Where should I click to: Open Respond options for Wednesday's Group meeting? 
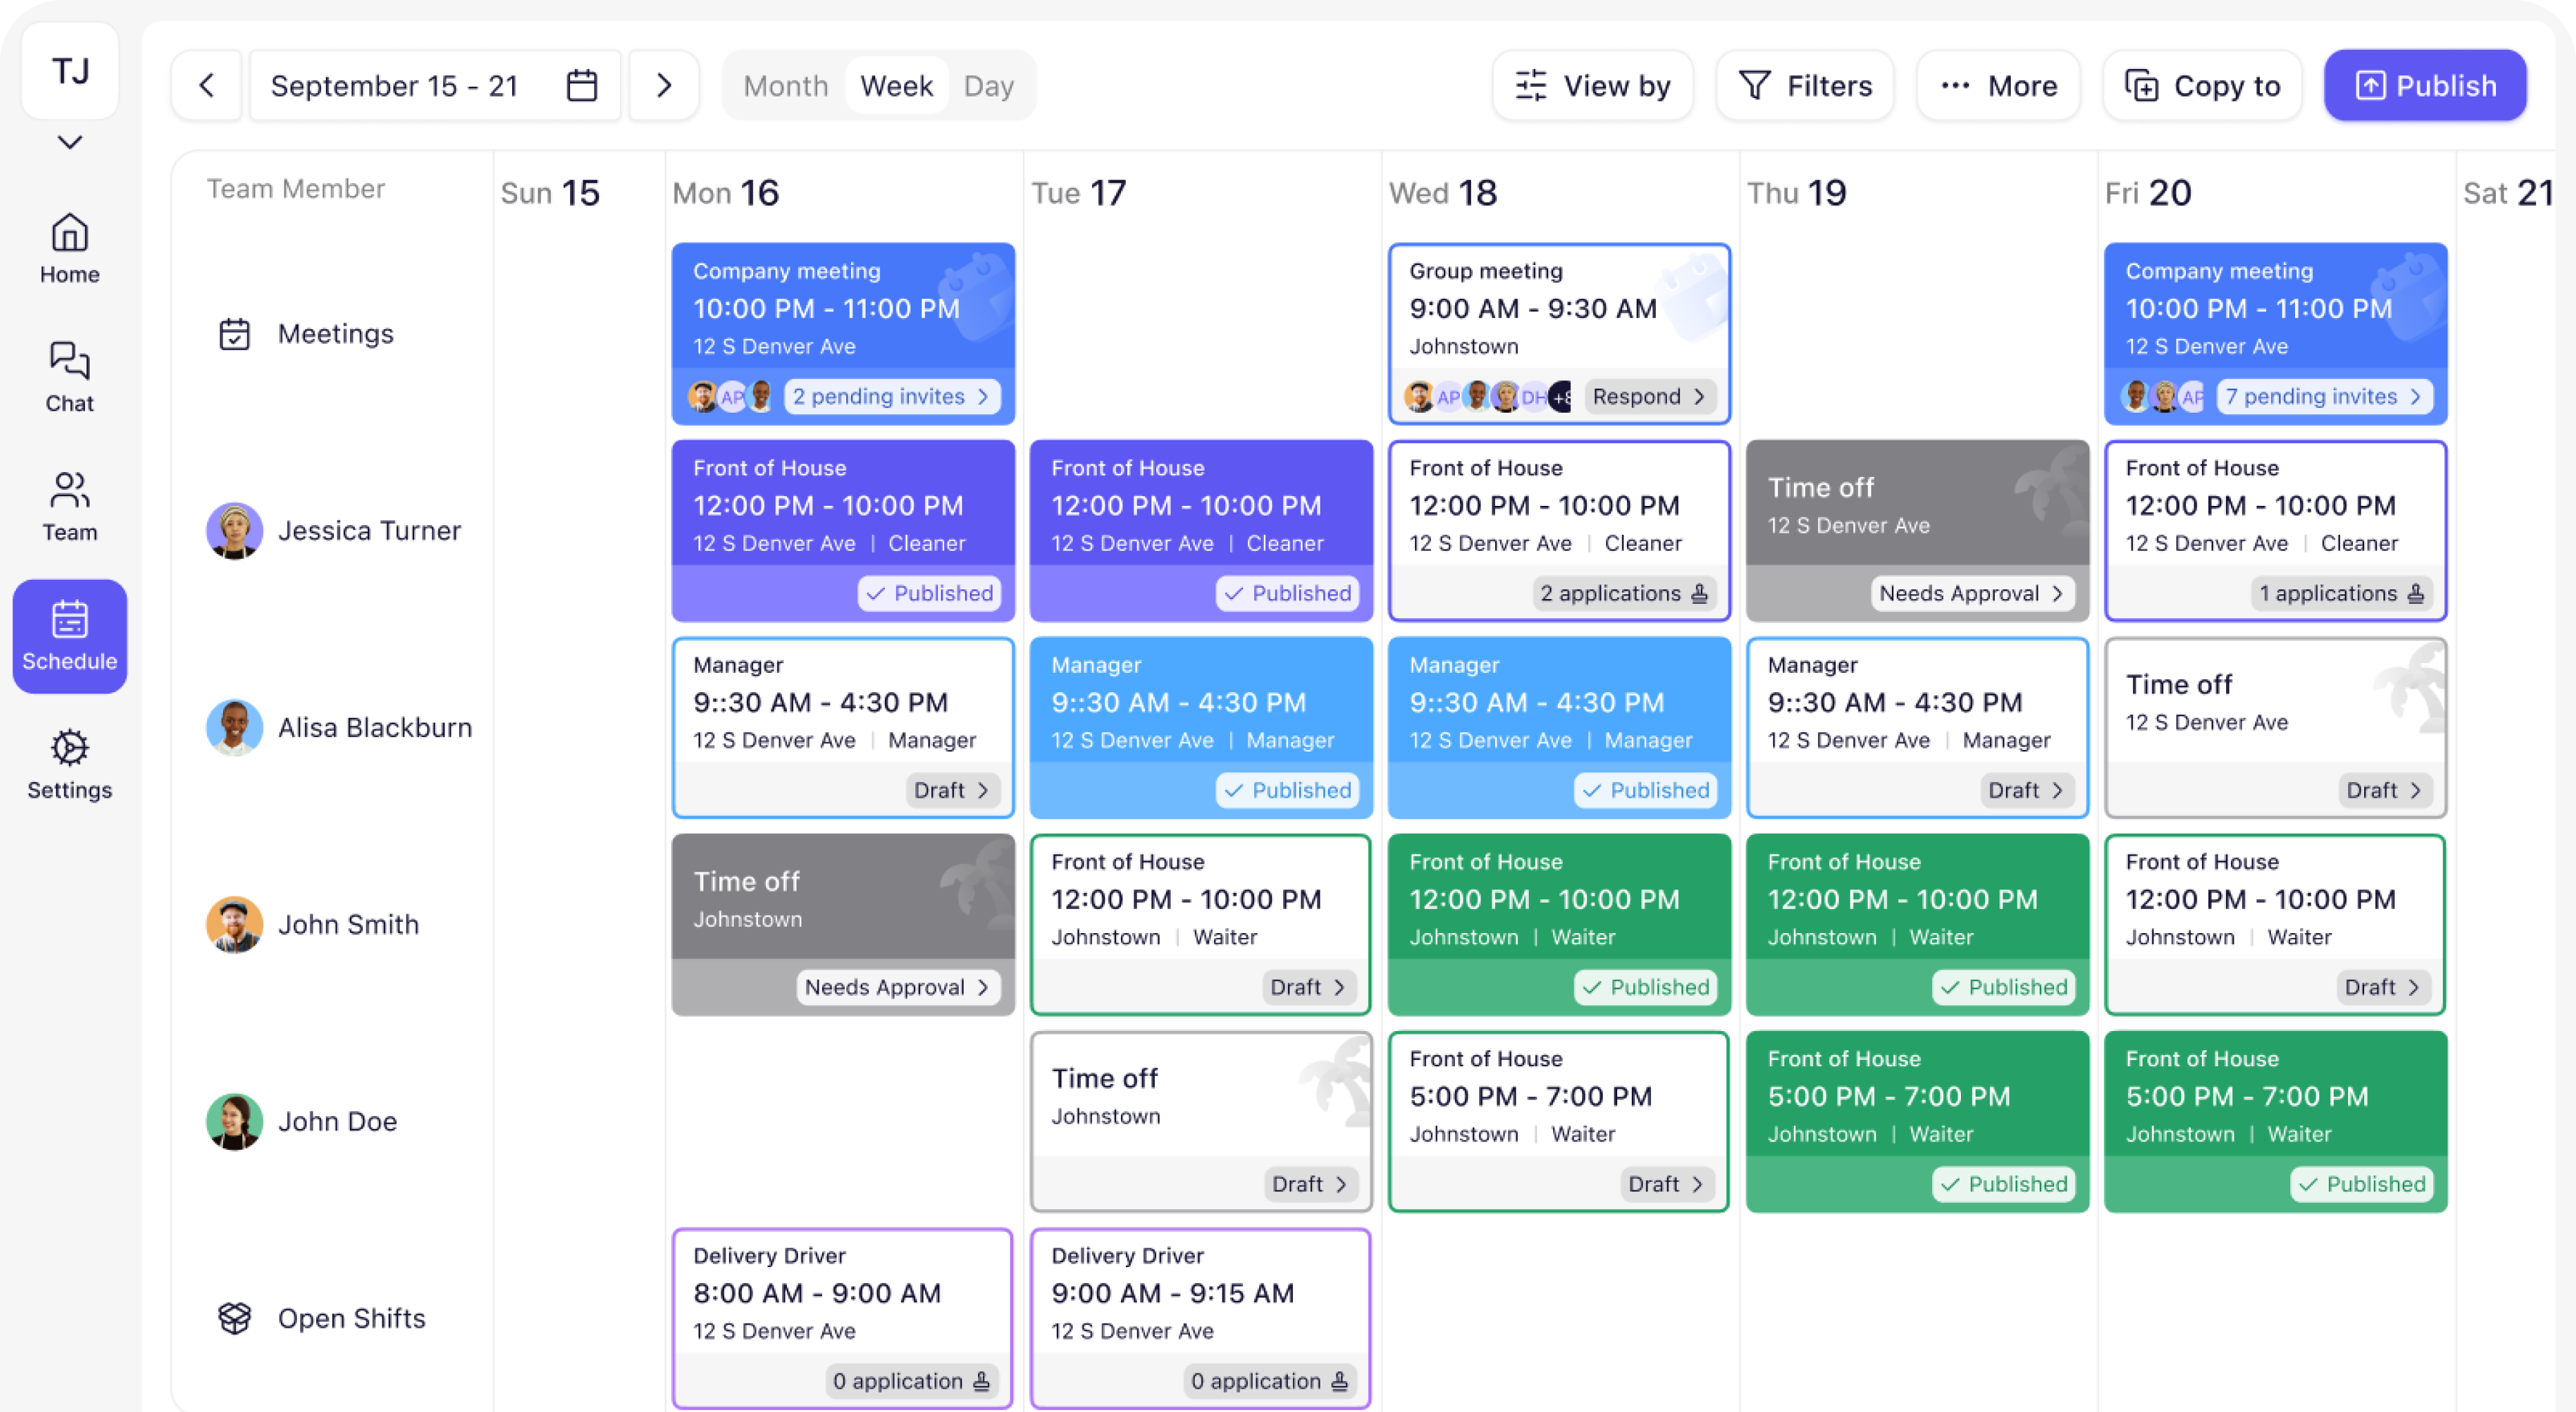(1648, 396)
